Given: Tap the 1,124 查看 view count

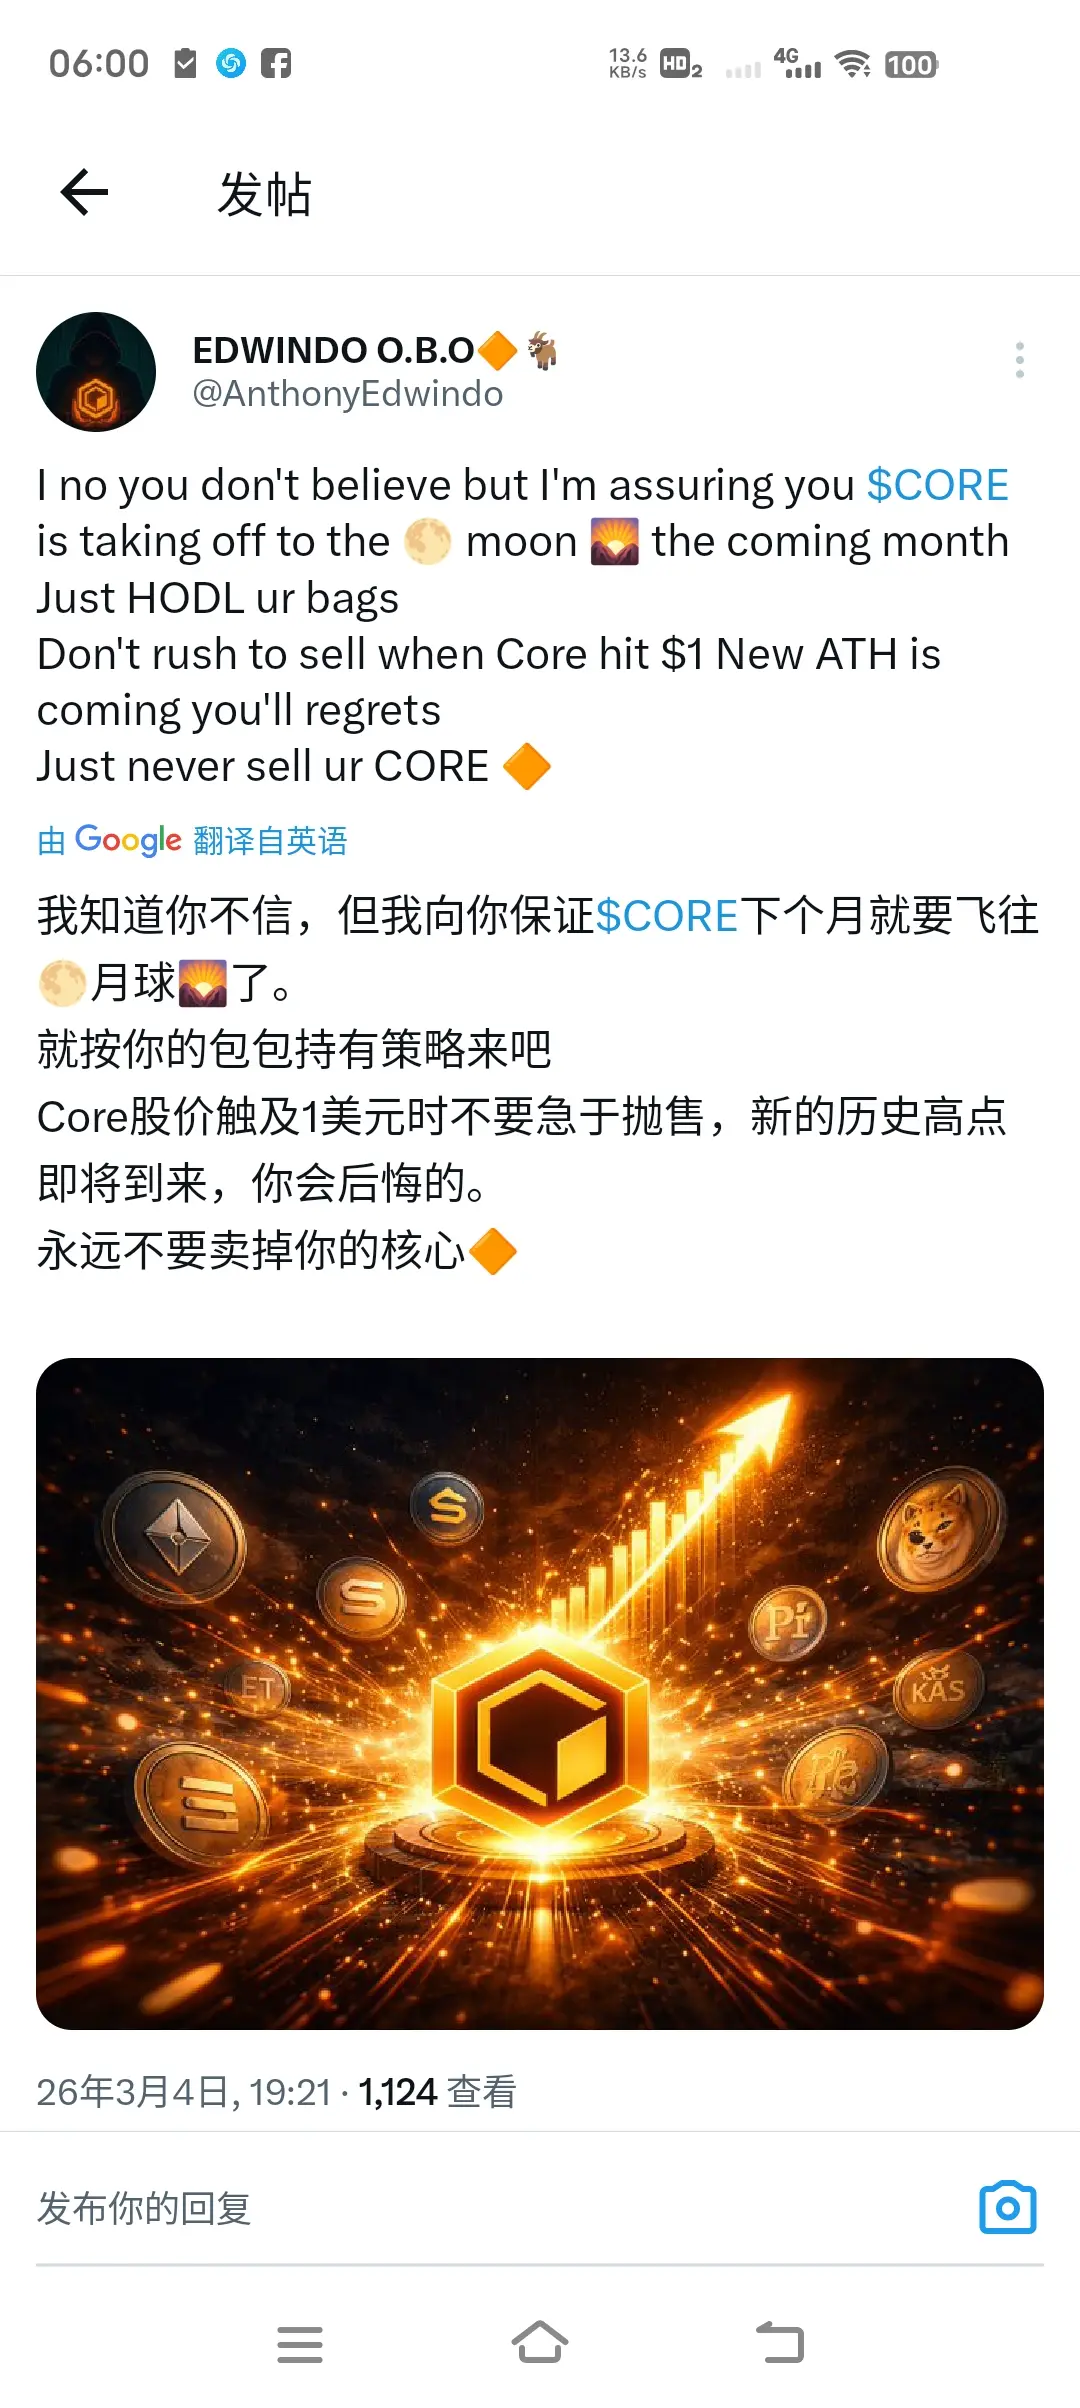Looking at the screenshot, I should [437, 2091].
